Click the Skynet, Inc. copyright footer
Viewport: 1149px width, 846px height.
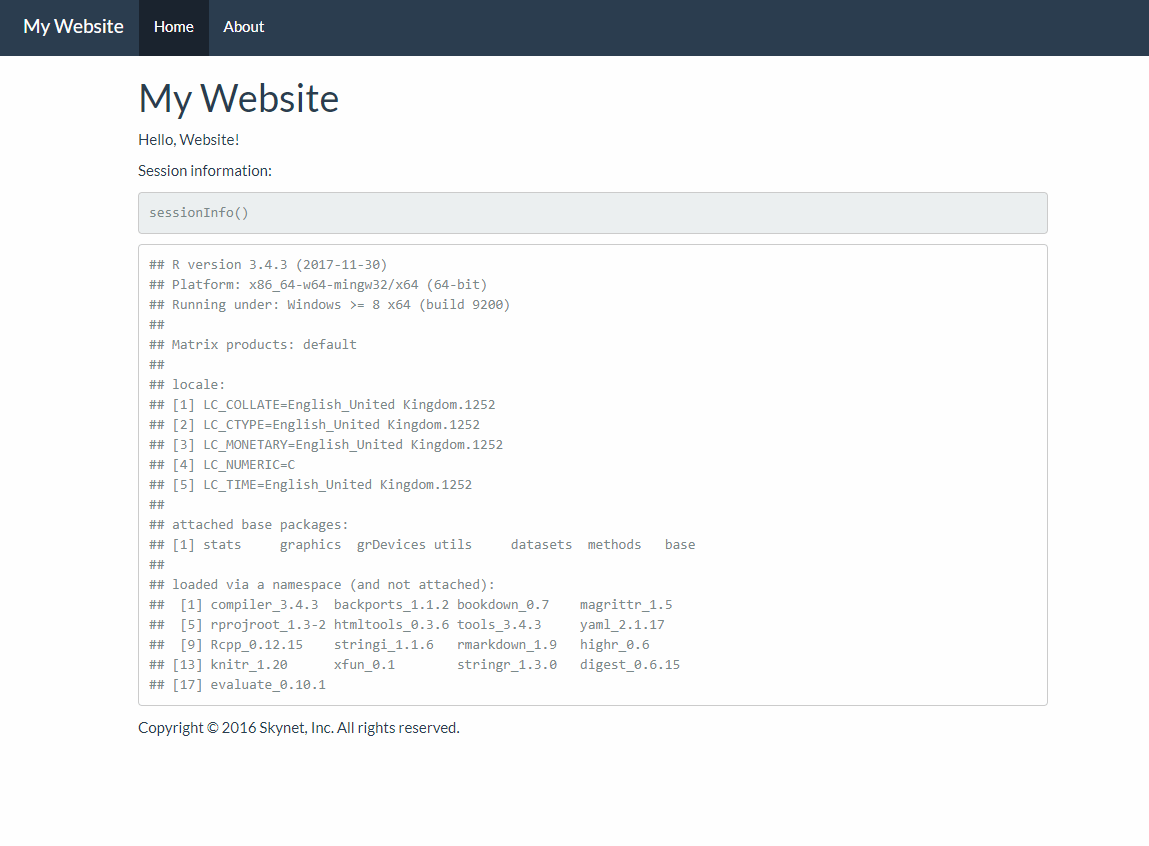tap(298, 727)
